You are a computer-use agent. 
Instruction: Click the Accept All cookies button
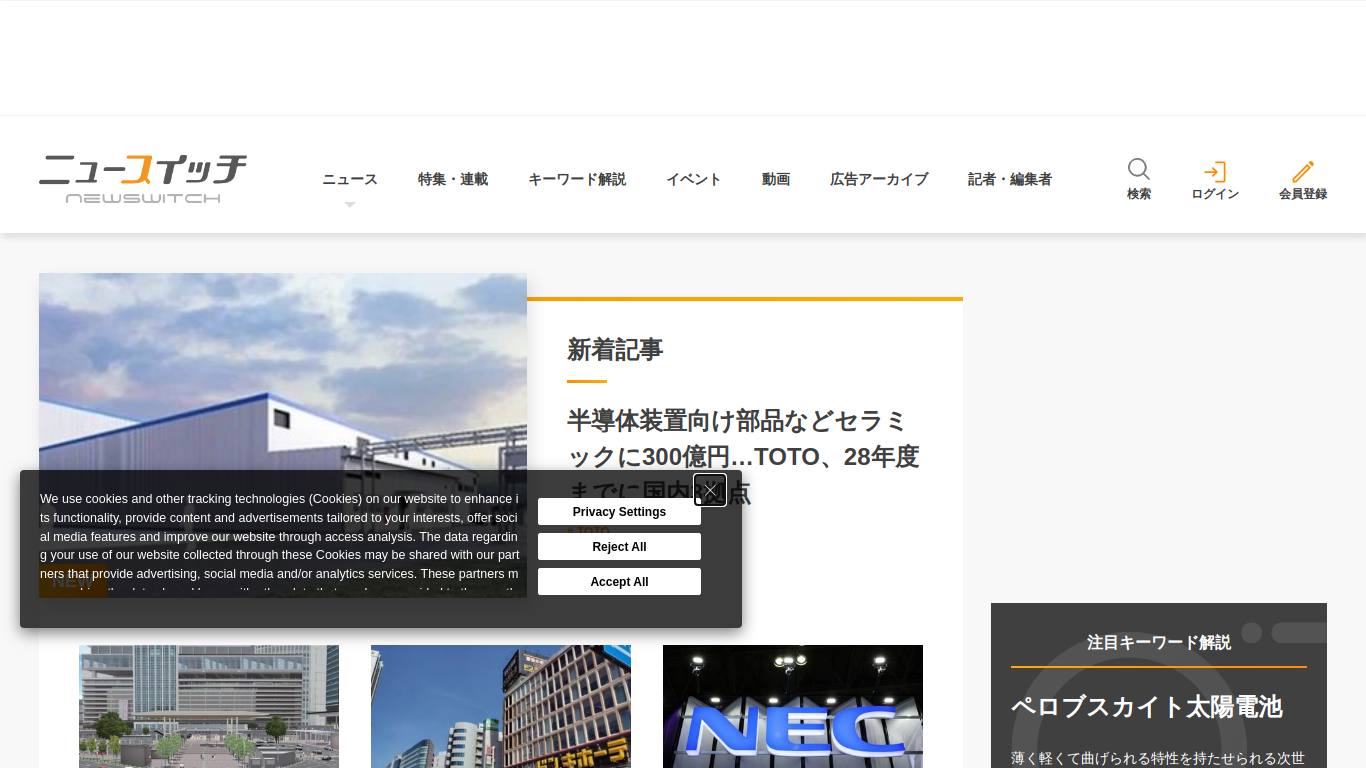(x=619, y=582)
